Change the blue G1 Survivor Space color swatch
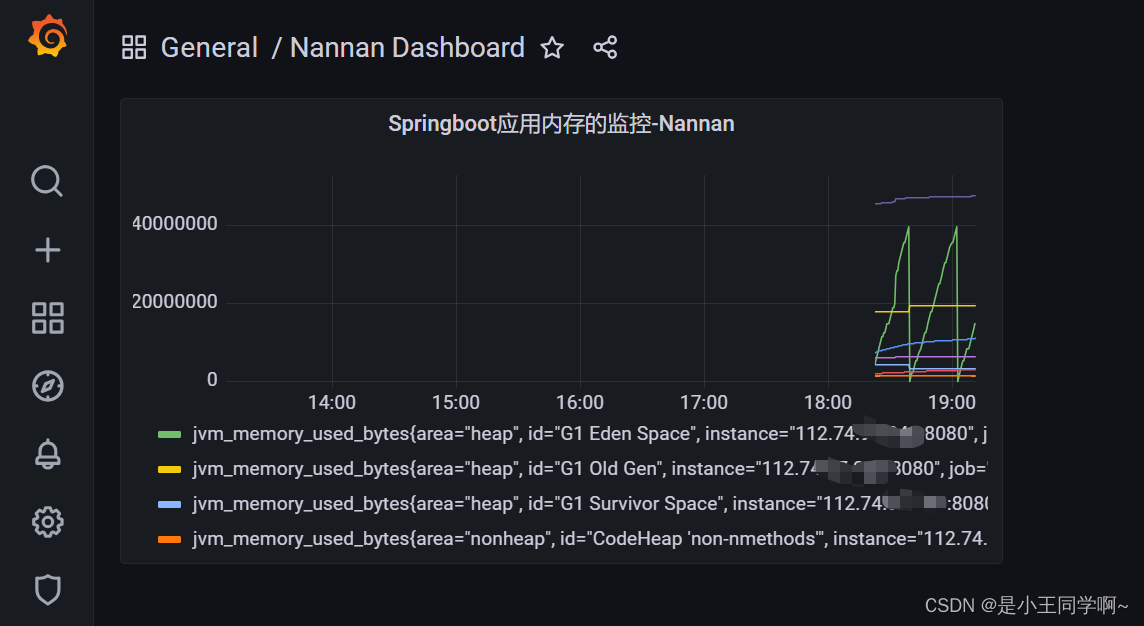 pos(169,505)
